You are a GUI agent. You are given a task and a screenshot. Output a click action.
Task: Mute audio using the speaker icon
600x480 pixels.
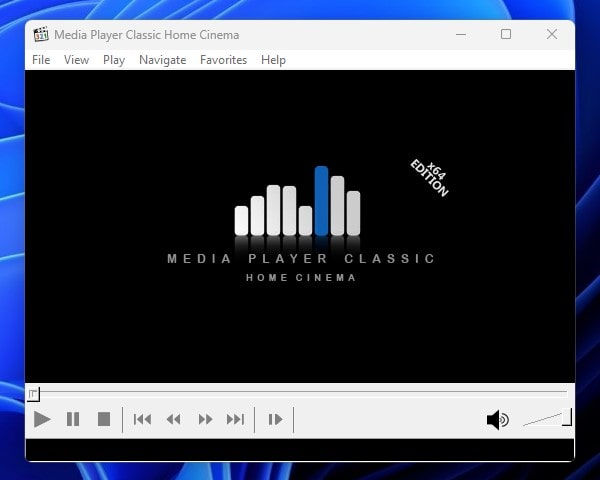(497, 420)
